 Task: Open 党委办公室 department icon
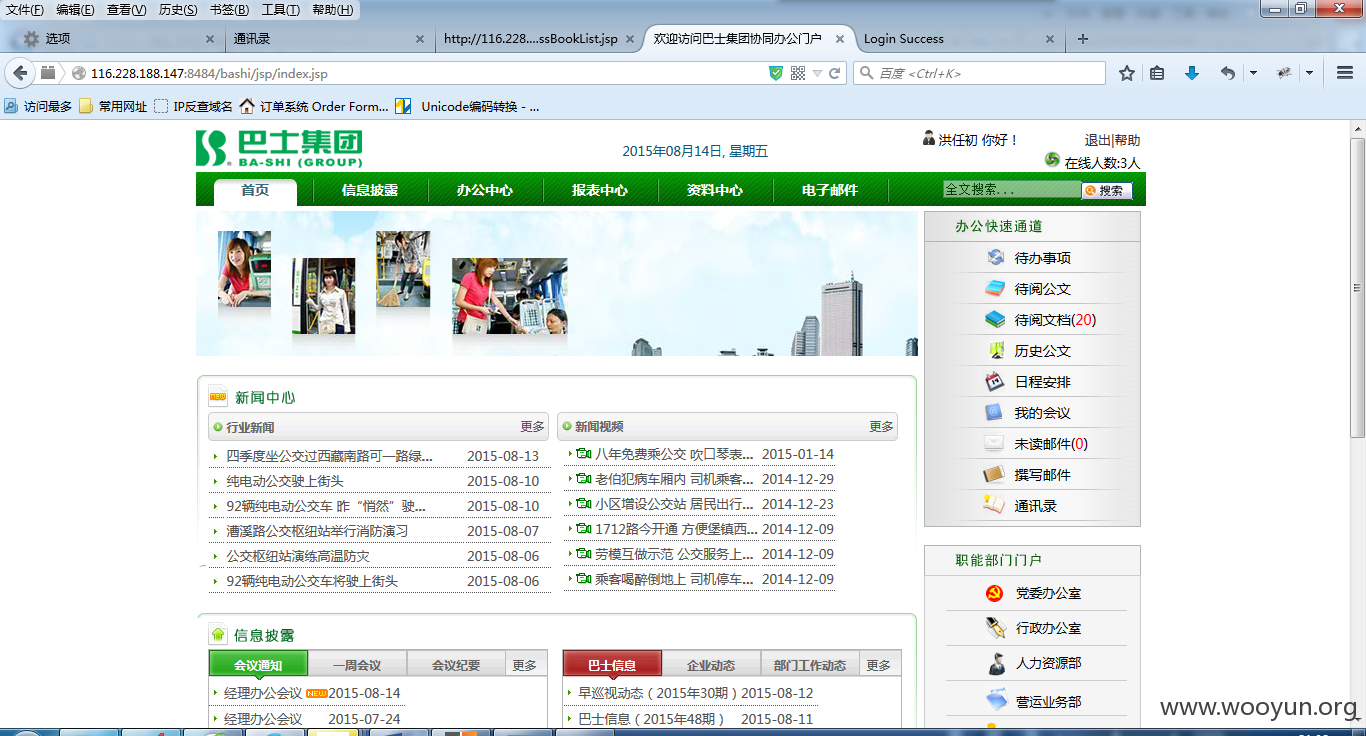point(995,593)
